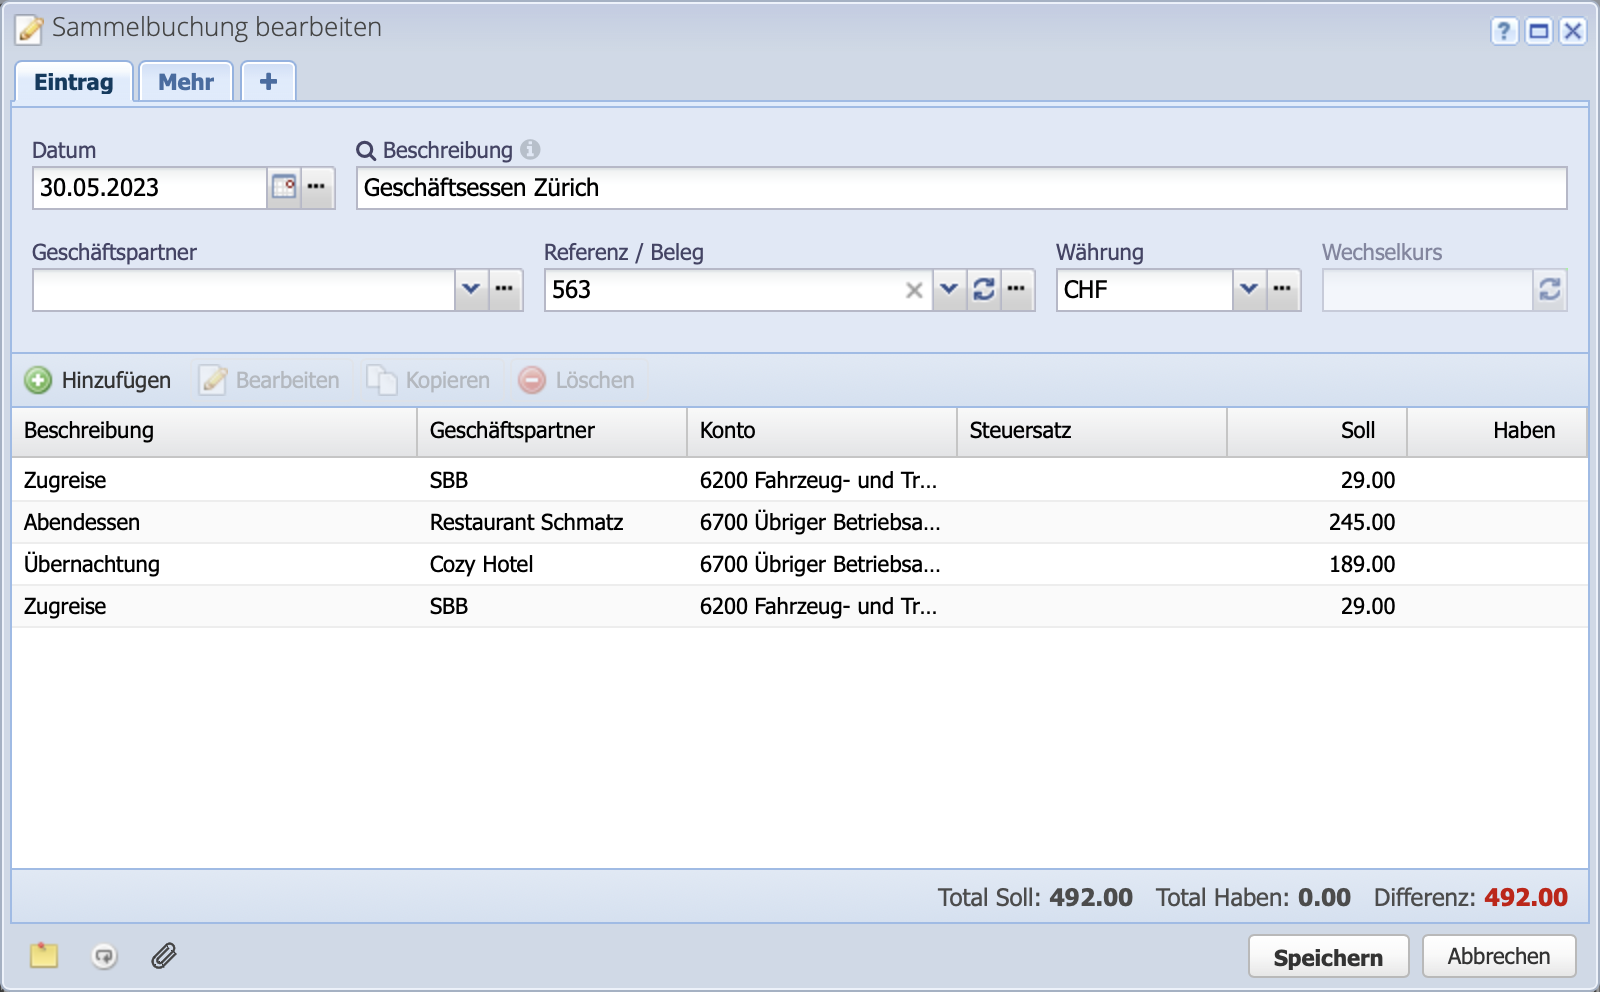Open the attachment paperclip icon
This screenshot has height=992, width=1600.
[164, 956]
